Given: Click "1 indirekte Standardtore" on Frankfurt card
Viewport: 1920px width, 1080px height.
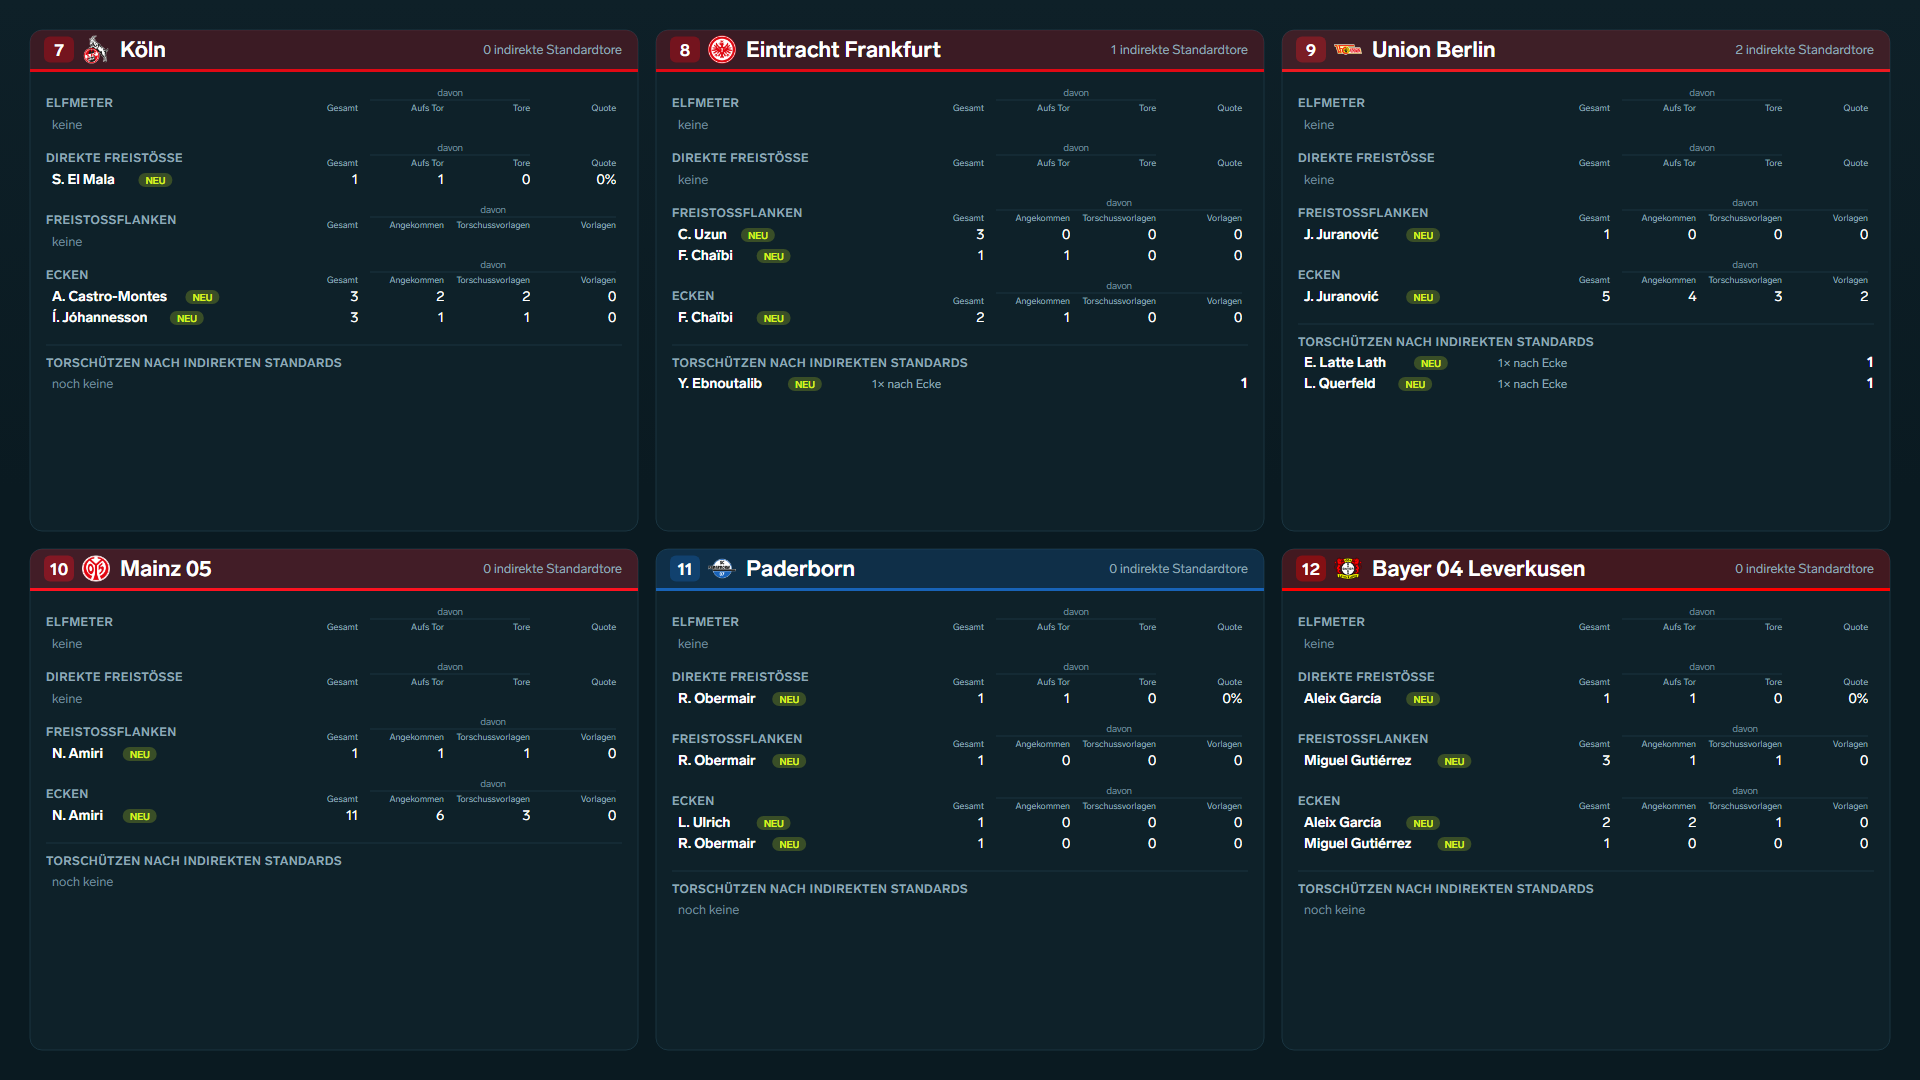Looking at the screenshot, I should [x=1179, y=50].
